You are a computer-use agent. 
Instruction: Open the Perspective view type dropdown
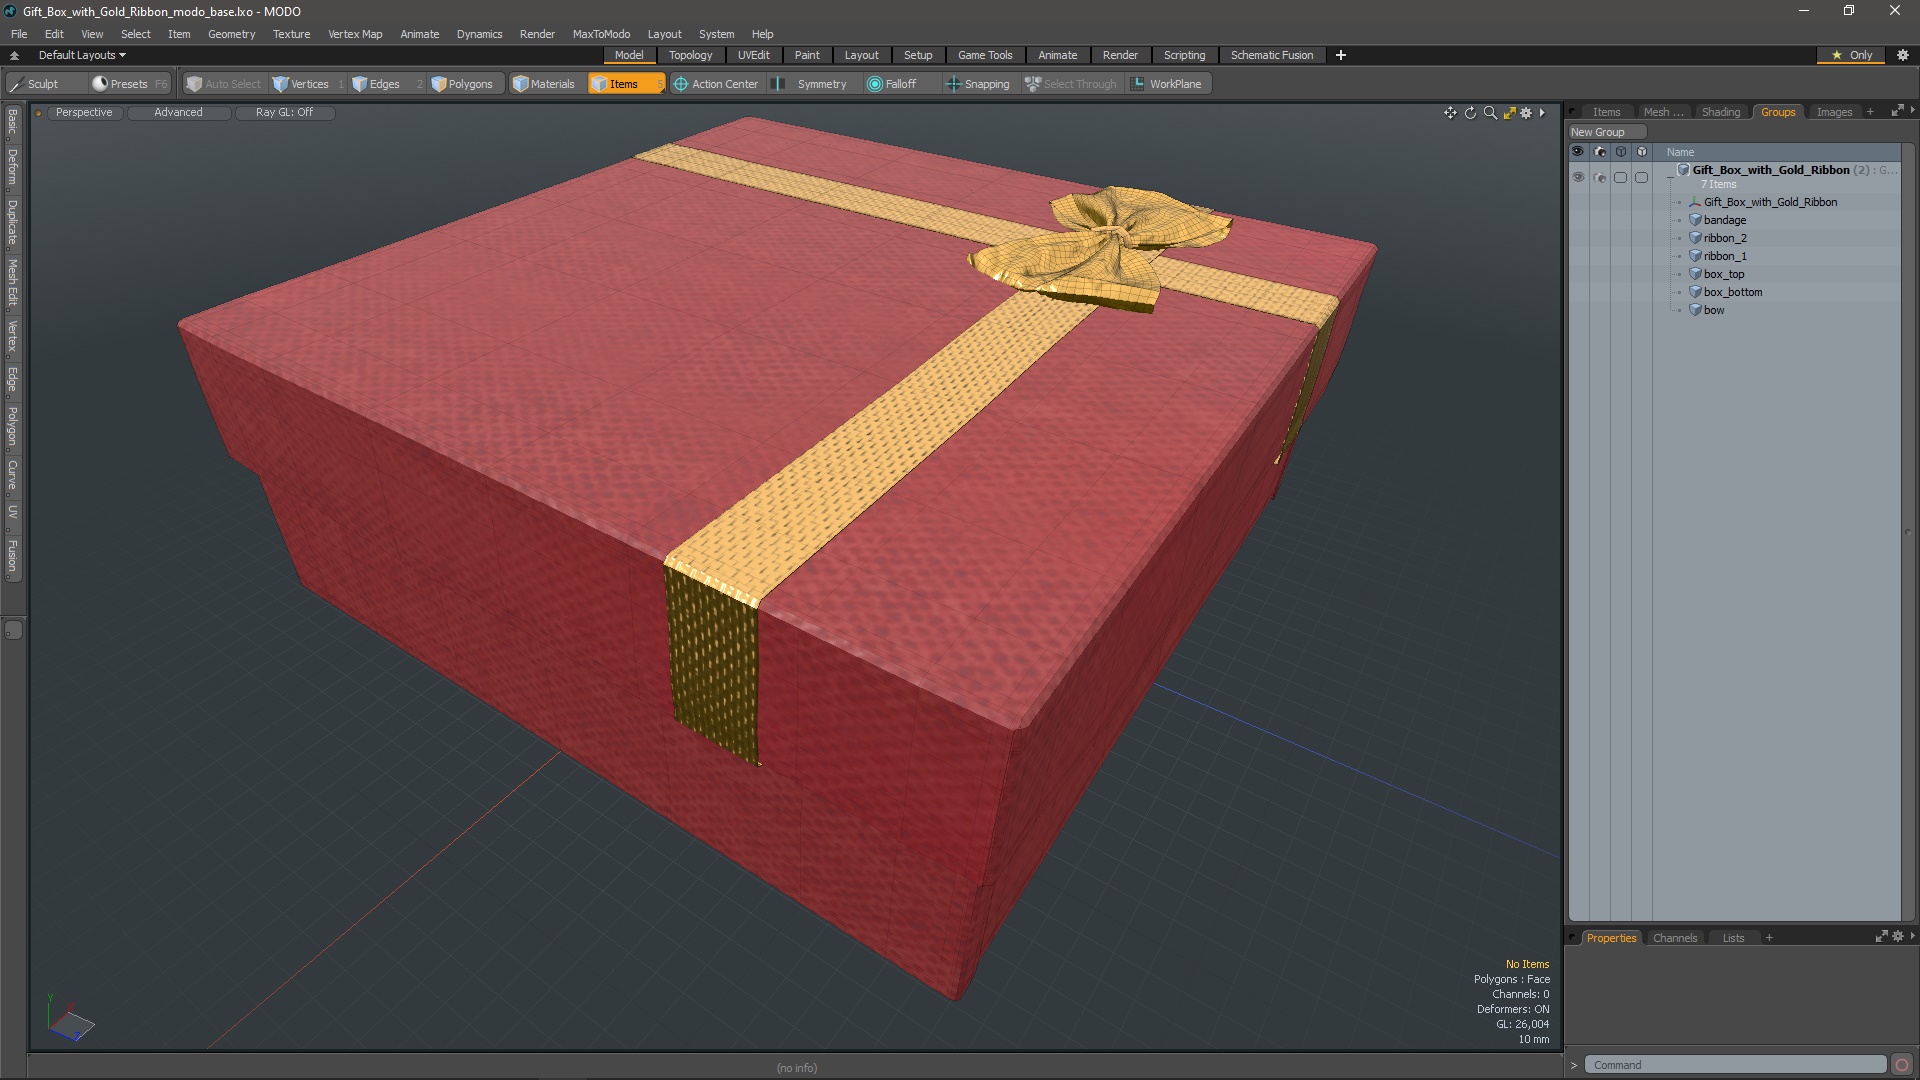coord(84,112)
